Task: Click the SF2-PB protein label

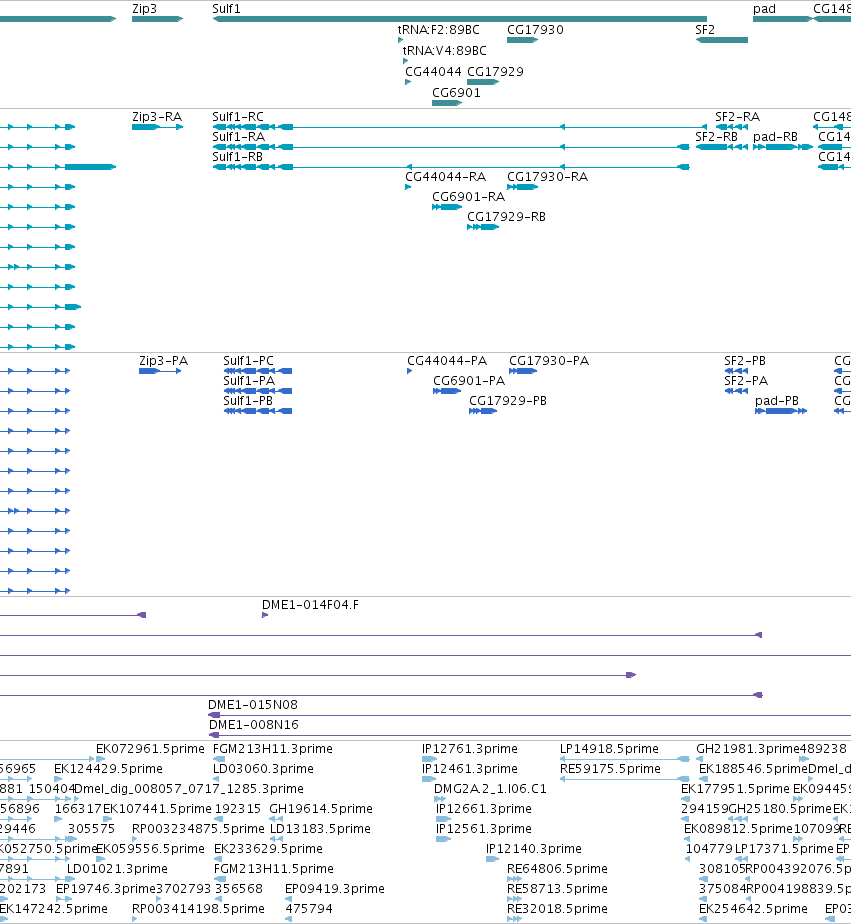Action: click(x=745, y=361)
